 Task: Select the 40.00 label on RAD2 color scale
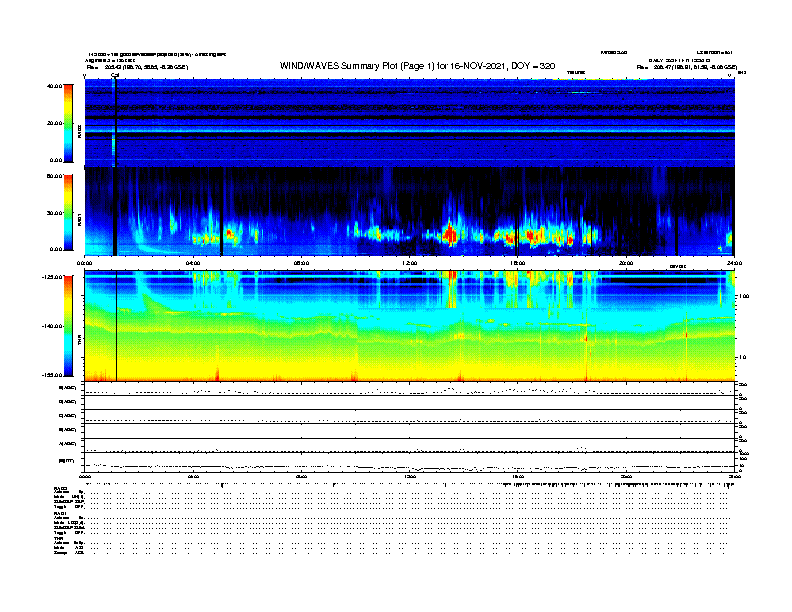pos(55,86)
